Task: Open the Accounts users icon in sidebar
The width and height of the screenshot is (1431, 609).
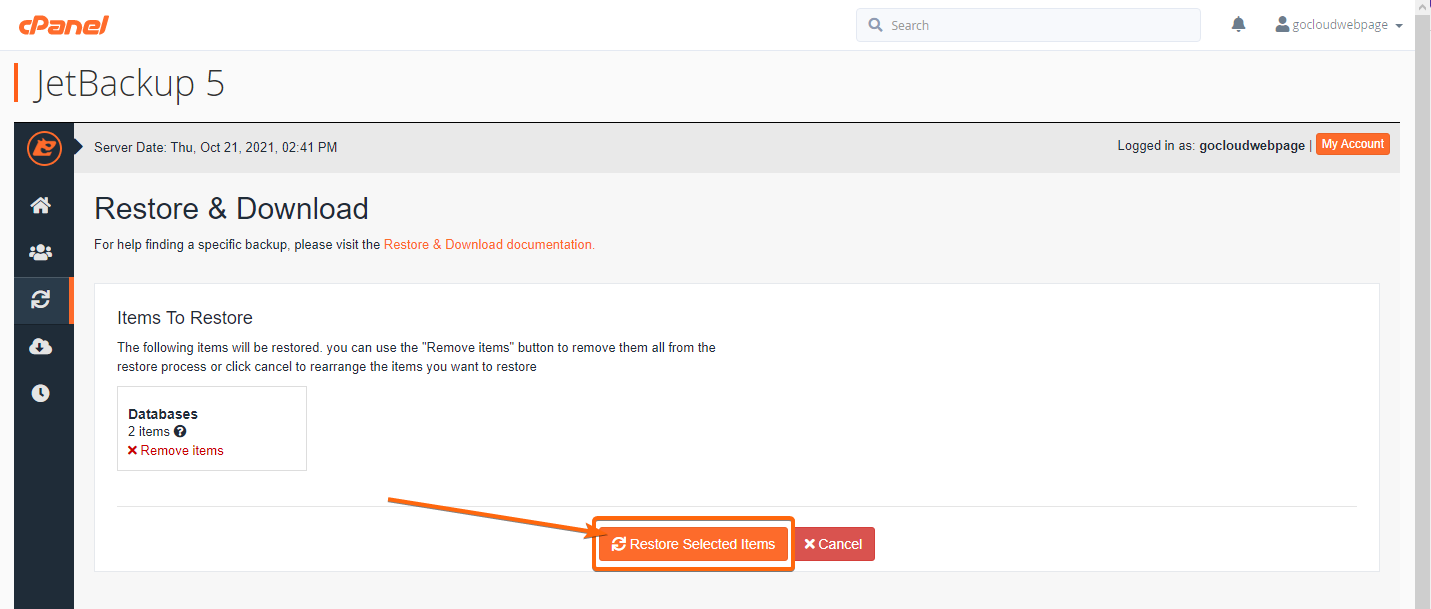Action: 41,252
